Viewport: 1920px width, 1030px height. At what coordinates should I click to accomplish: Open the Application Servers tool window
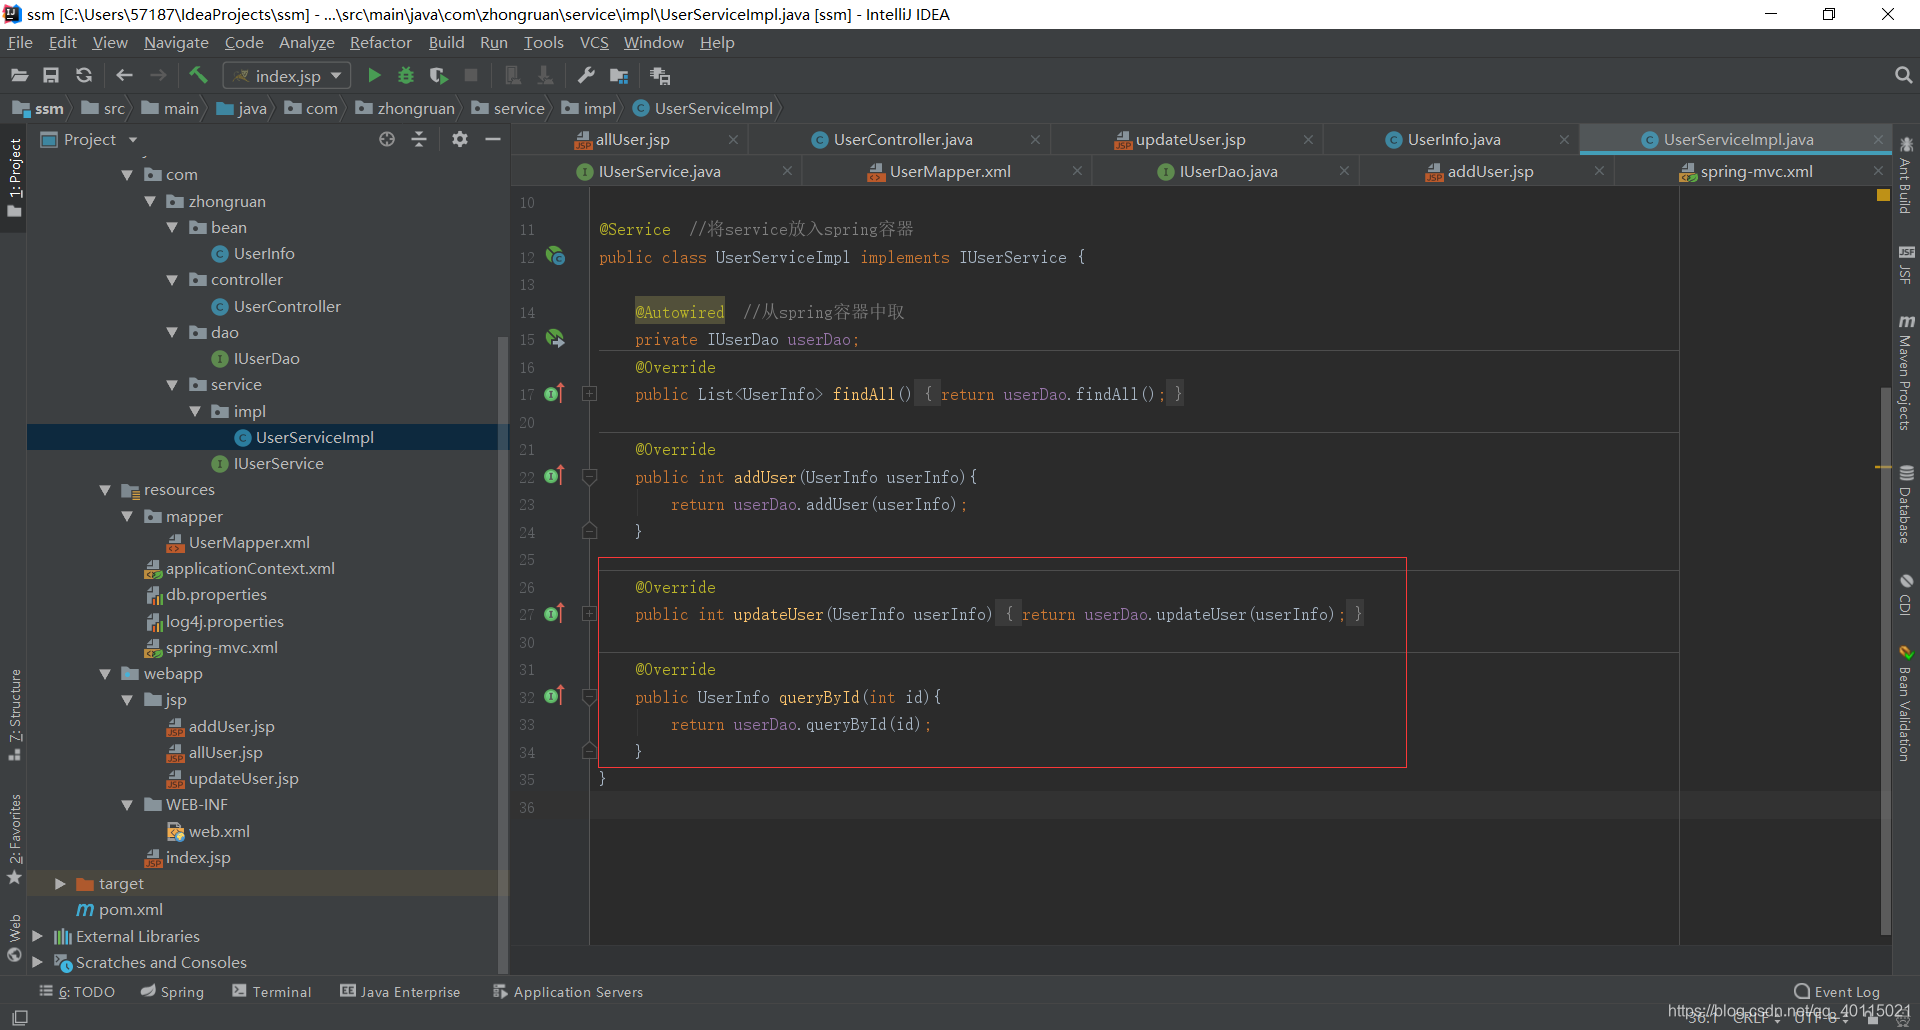point(568,991)
